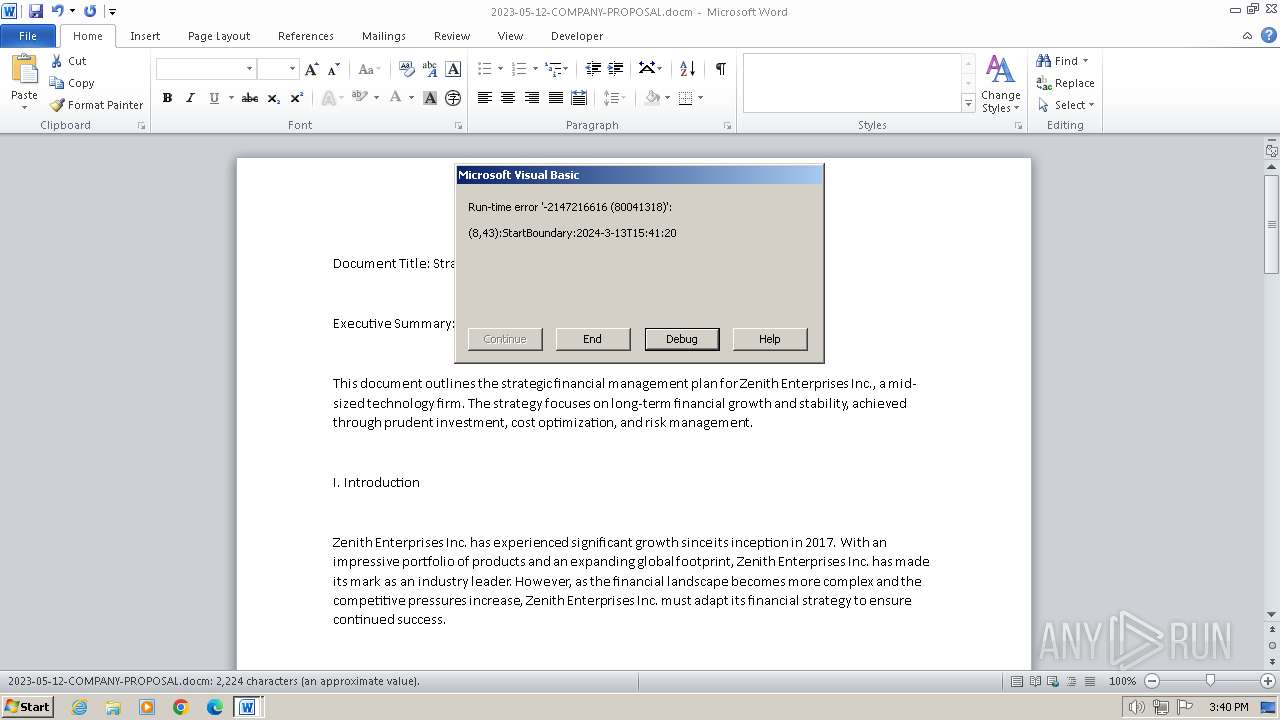The image size is (1280, 720).
Task: Toggle Character Shading button
Action: (430, 98)
